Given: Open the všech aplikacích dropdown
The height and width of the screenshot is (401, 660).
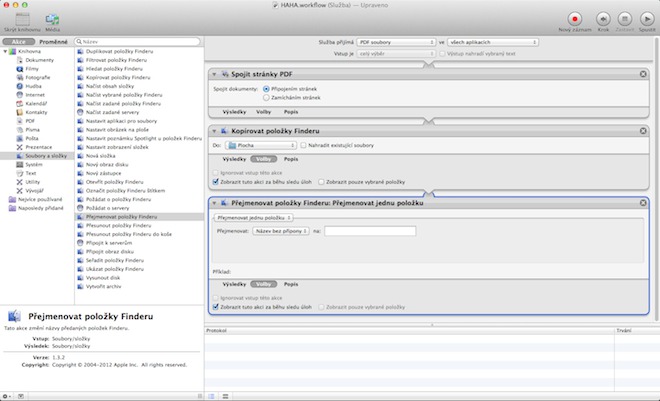Looking at the screenshot, I should 492,43.
